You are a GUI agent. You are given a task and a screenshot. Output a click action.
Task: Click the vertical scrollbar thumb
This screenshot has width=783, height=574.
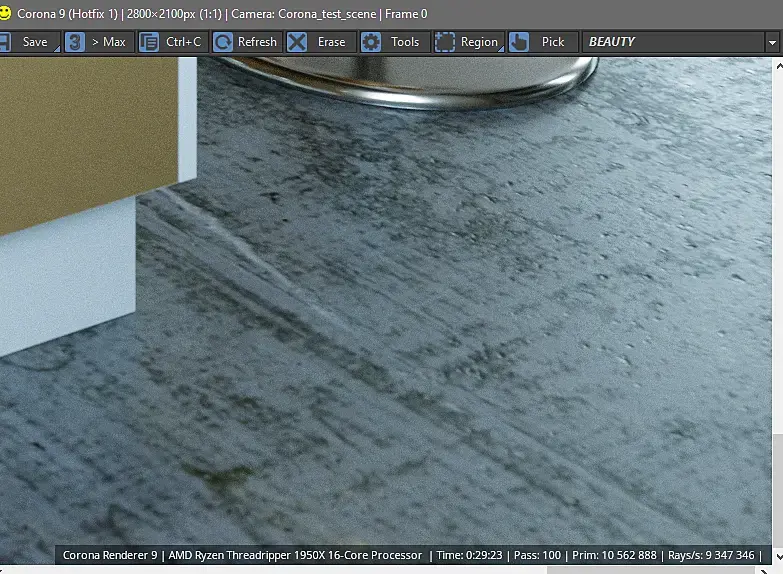778,492
